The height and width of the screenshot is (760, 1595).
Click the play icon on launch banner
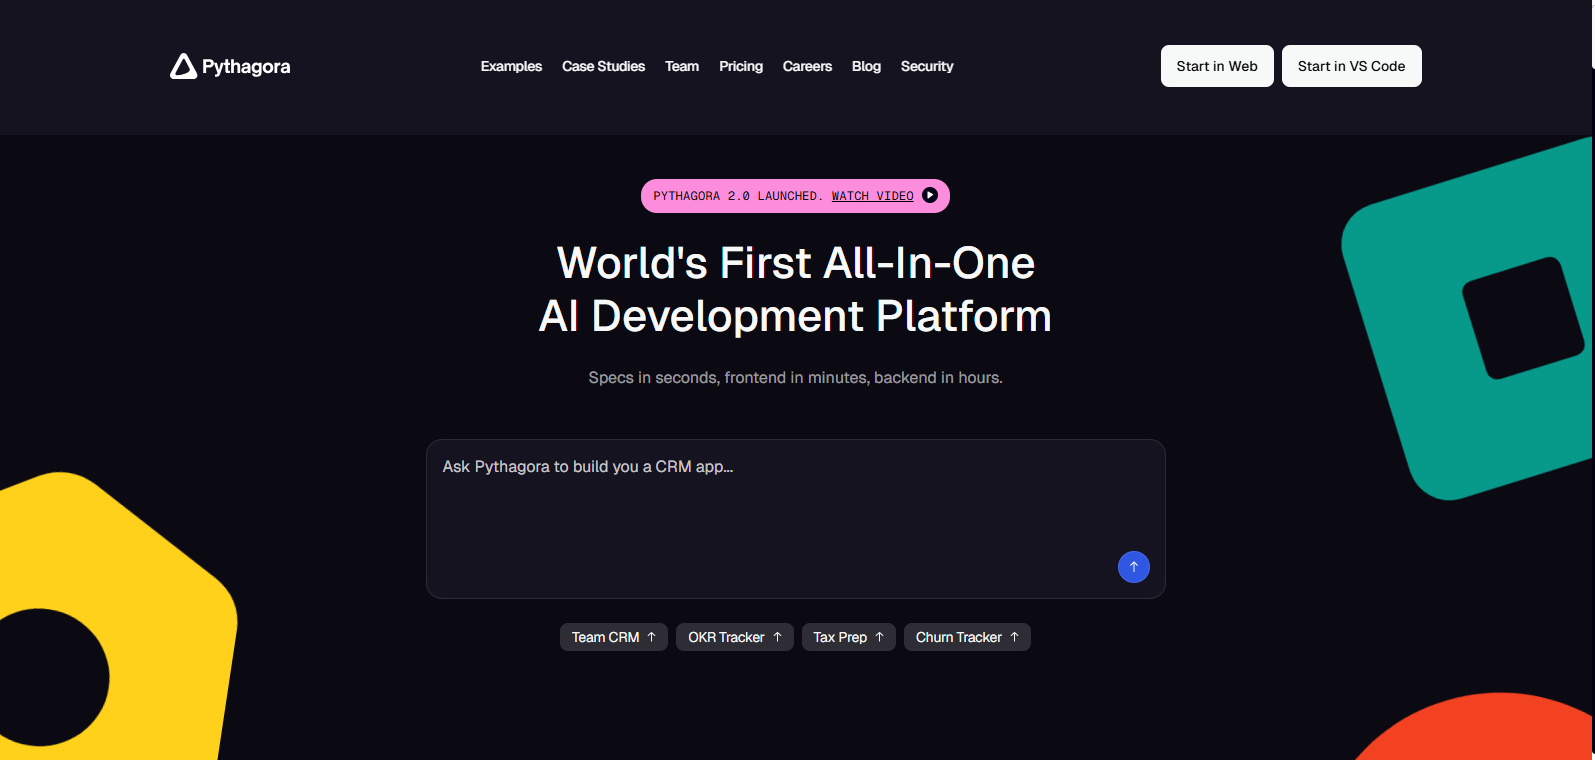point(930,195)
